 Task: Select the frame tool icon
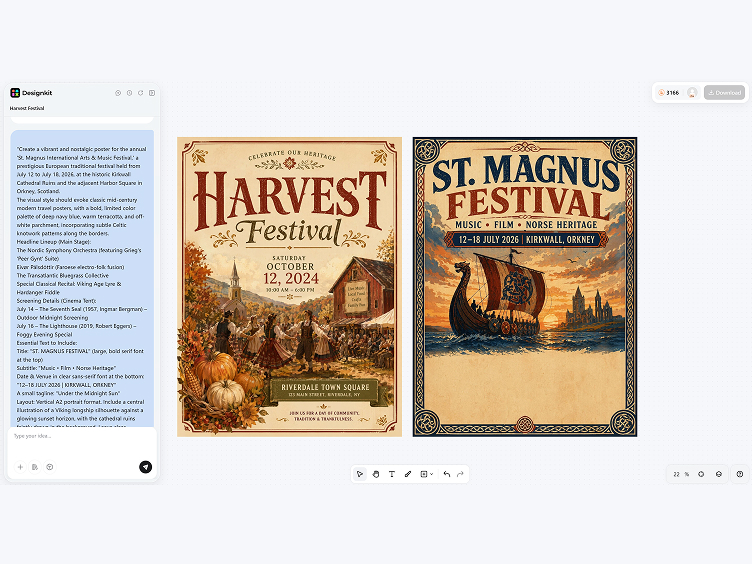pyautogui.click(x=423, y=474)
